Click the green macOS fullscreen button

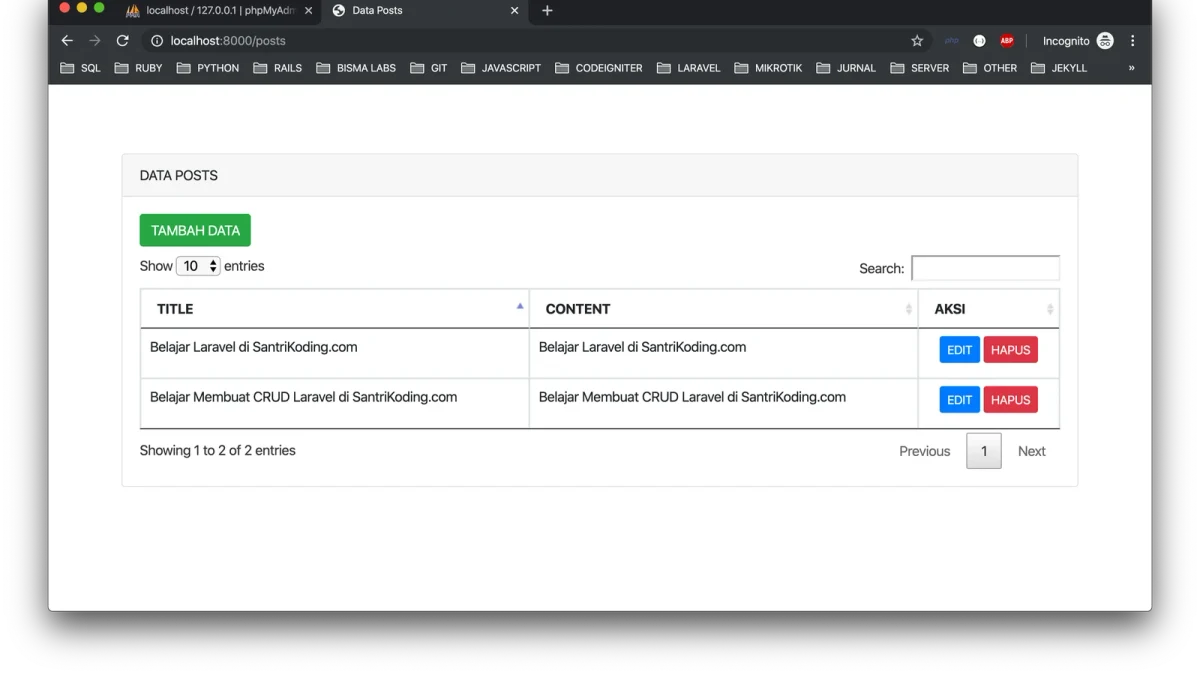click(99, 8)
